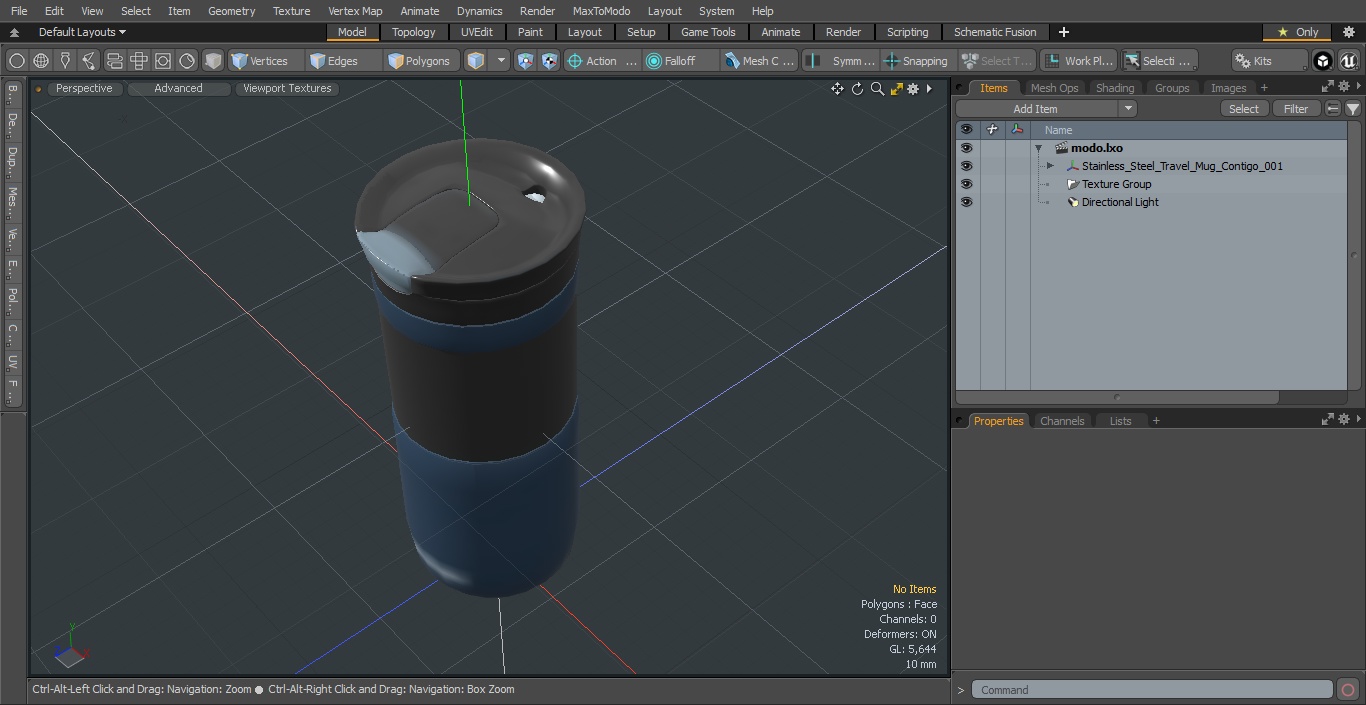Image resolution: width=1366 pixels, height=705 pixels.
Task: Switch to the Channels tab
Action: (x=1062, y=421)
